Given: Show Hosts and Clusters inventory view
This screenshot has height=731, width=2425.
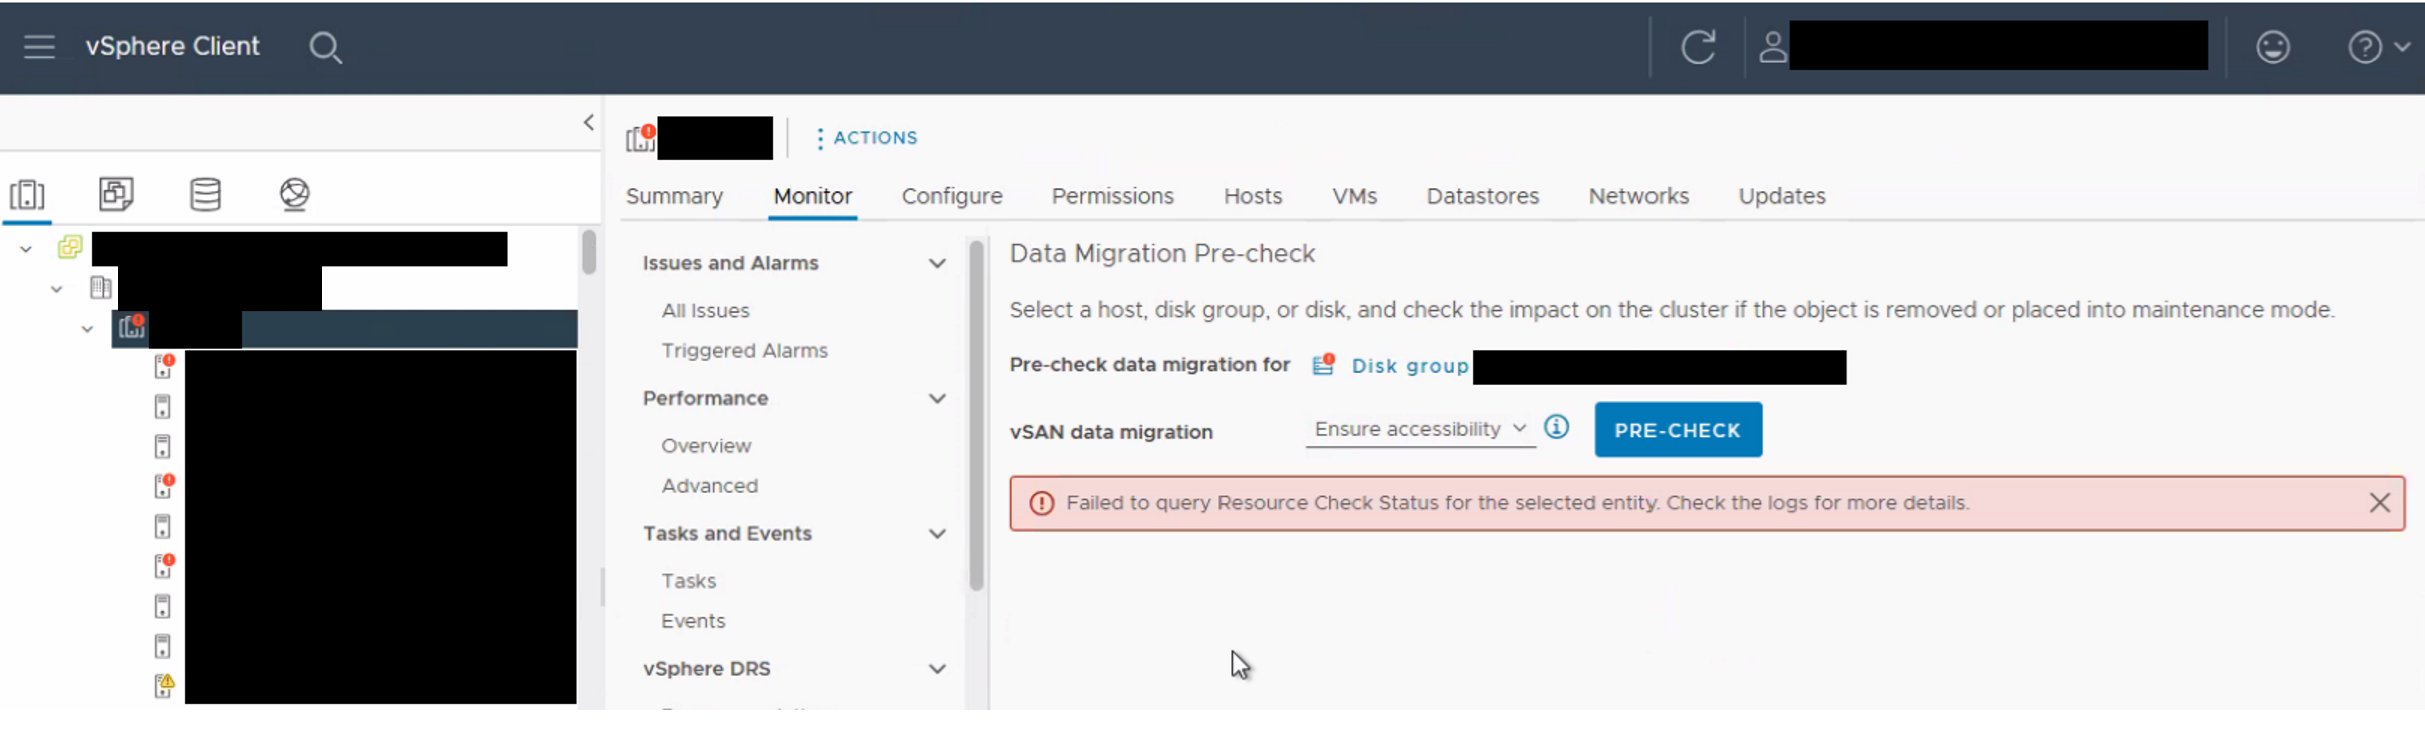Looking at the screenshot, I should click(x=27, y=193).
